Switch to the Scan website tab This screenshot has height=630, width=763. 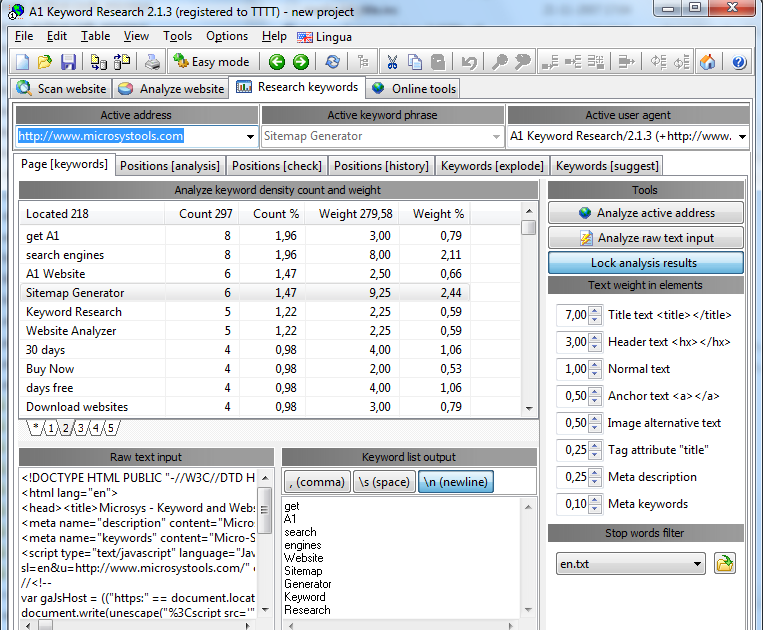point(61,88)
